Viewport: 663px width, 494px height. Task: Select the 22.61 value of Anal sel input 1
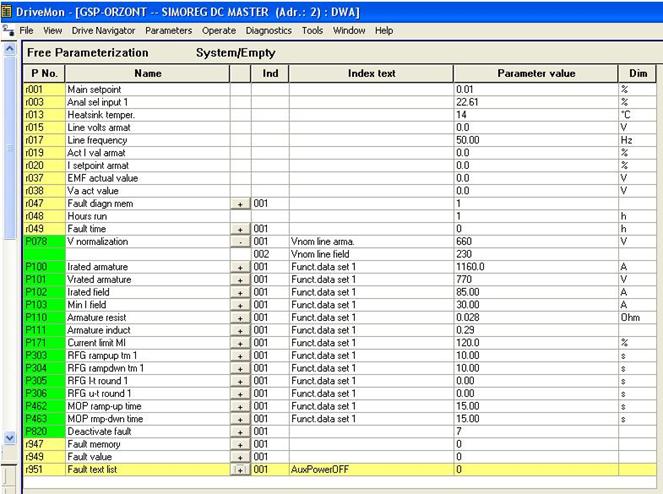pos(536,102)
